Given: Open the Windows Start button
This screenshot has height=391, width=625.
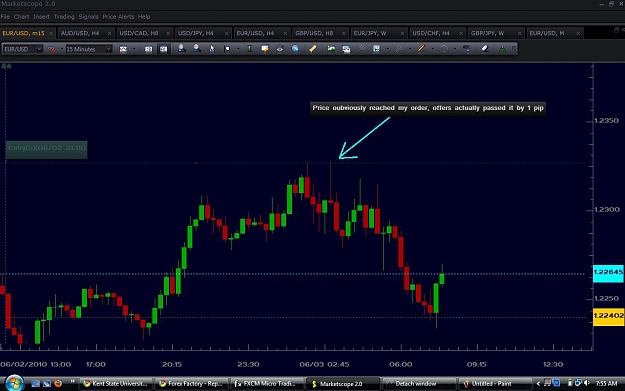Looking at the screenshot, I should point(14,383).
